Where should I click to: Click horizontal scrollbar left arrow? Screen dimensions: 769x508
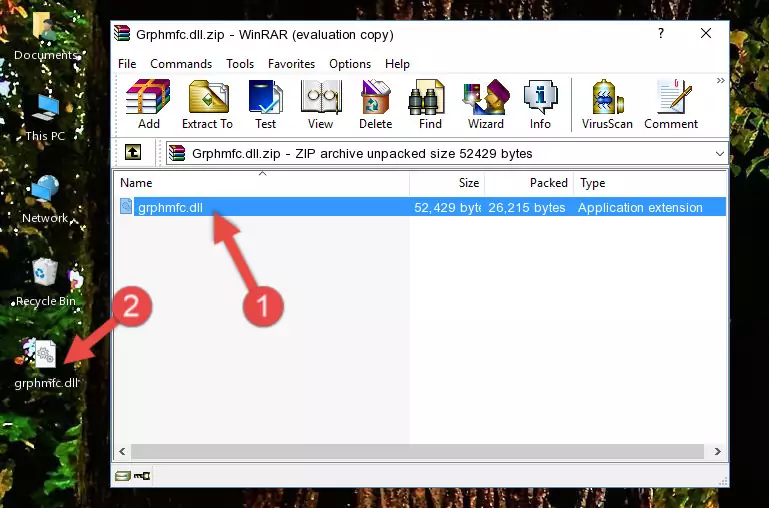click(122, 451)
